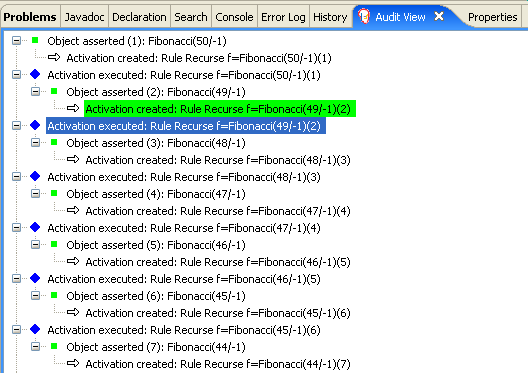Click arrow icon of Activation created Fibonacci(44/-1)(7)

pos(73,363)
